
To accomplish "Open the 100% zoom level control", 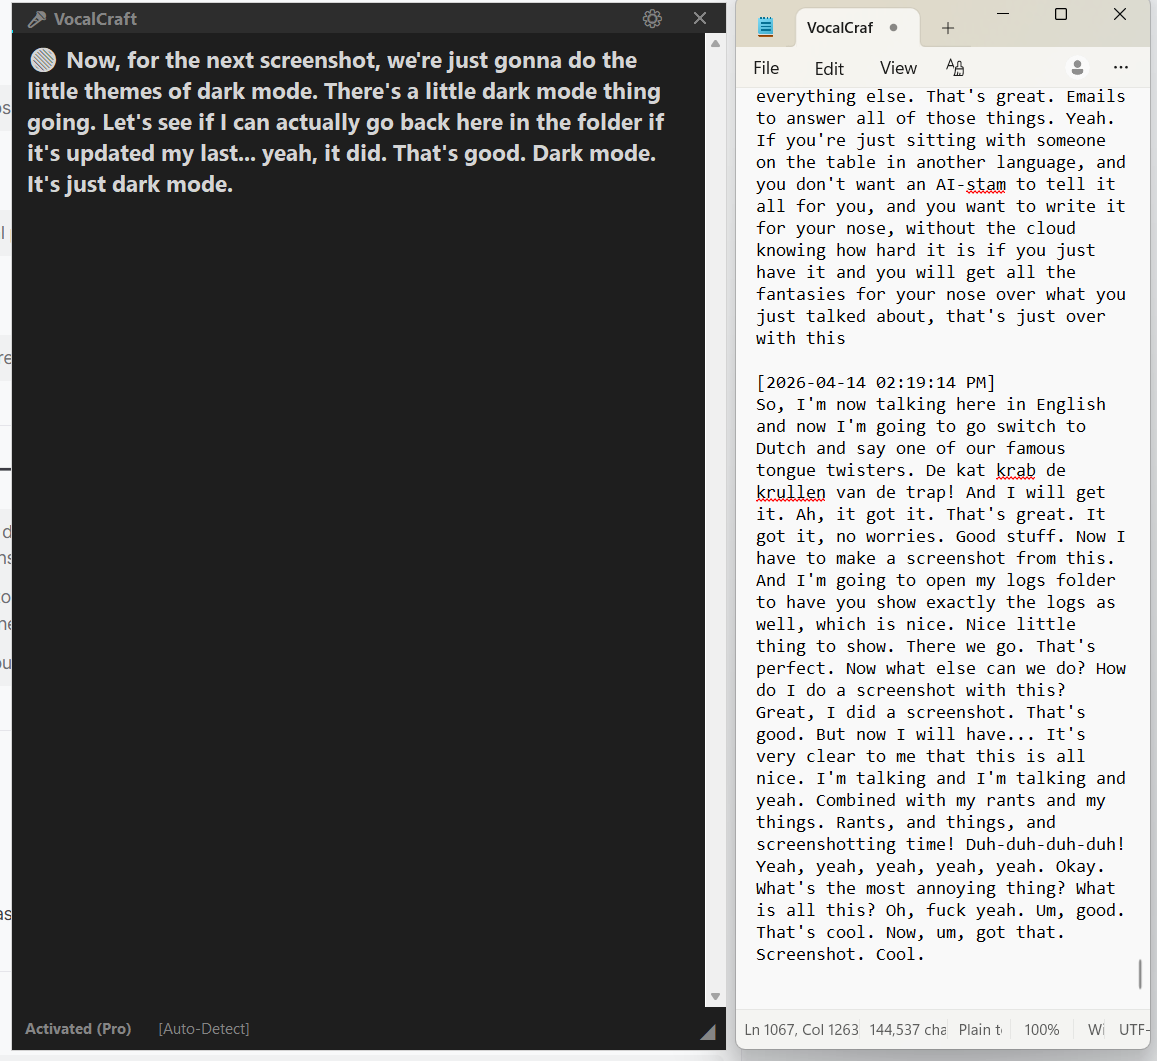I will pyautogui.click(x=1042, y=1029).
